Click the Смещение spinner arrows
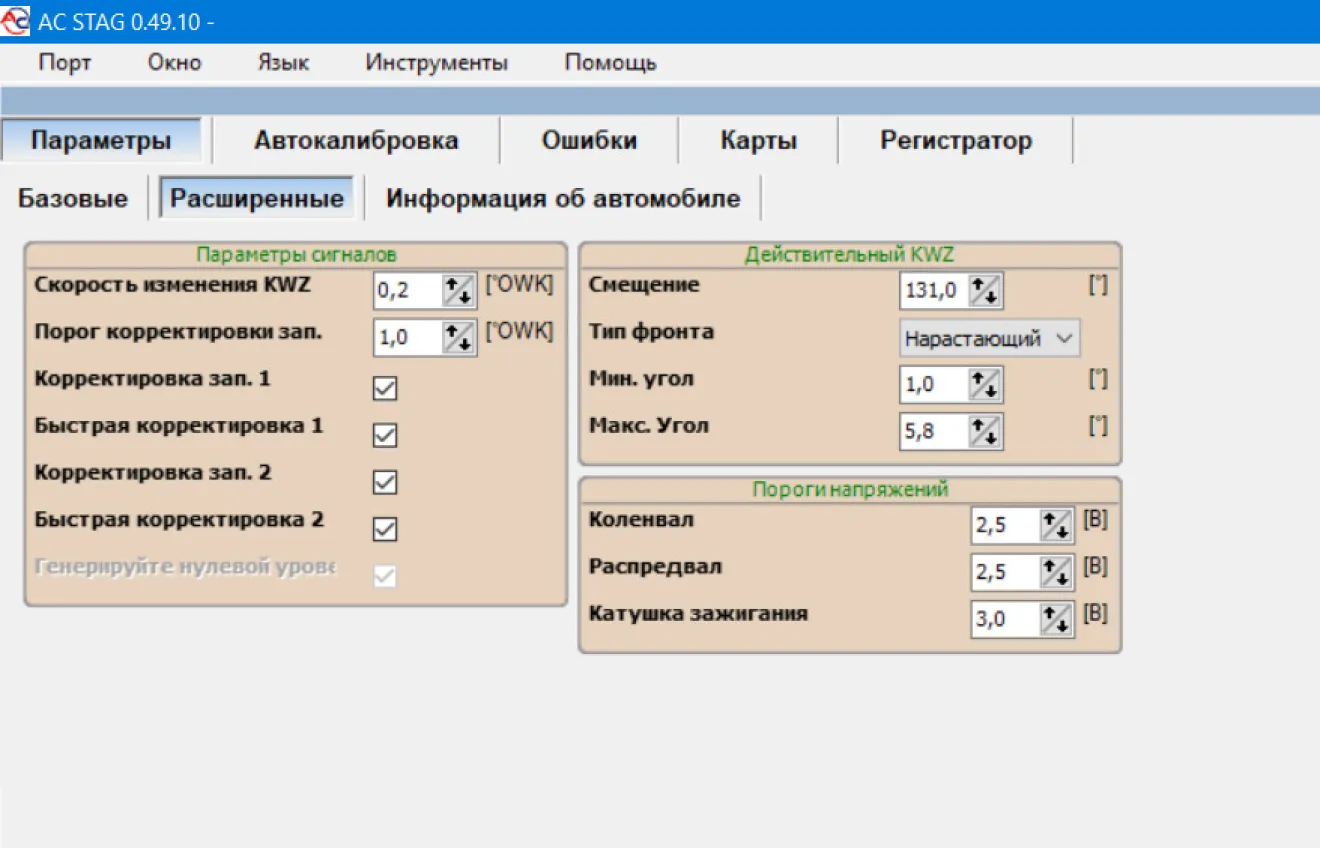This screenshot has width=1320, height=848. coord(985,291)
